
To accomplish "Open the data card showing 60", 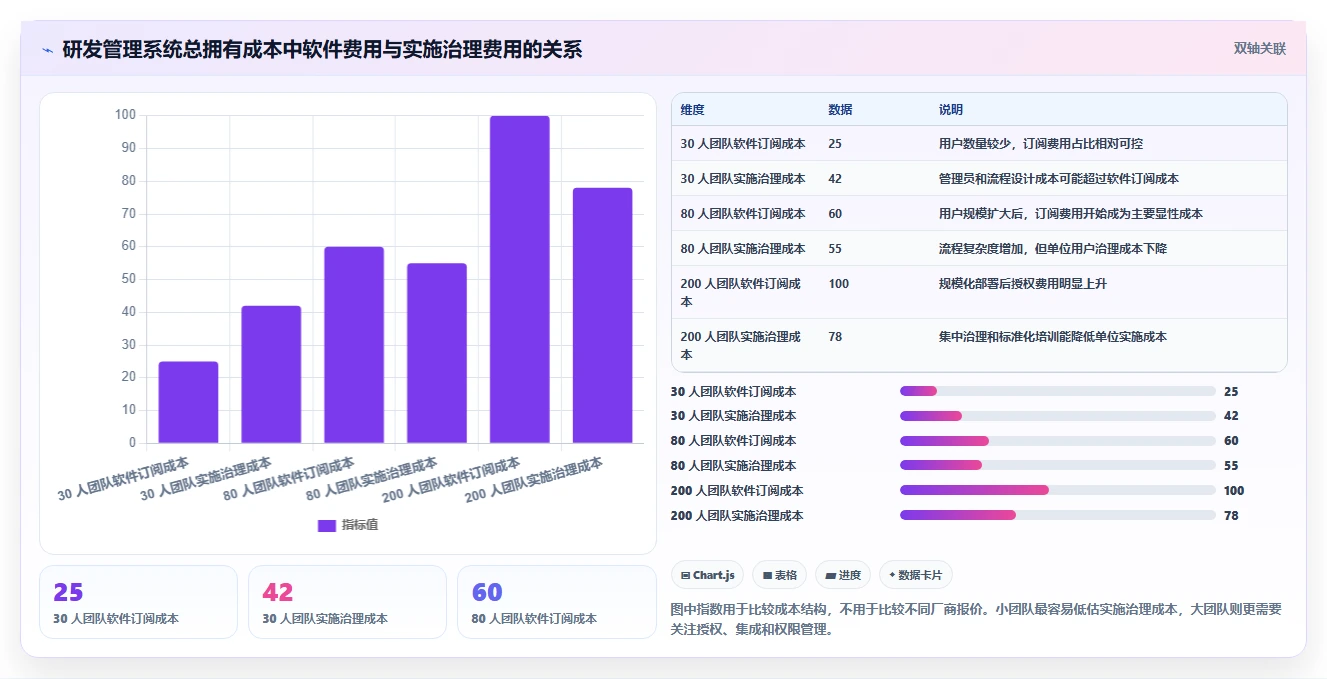I will tap(556, 602).
